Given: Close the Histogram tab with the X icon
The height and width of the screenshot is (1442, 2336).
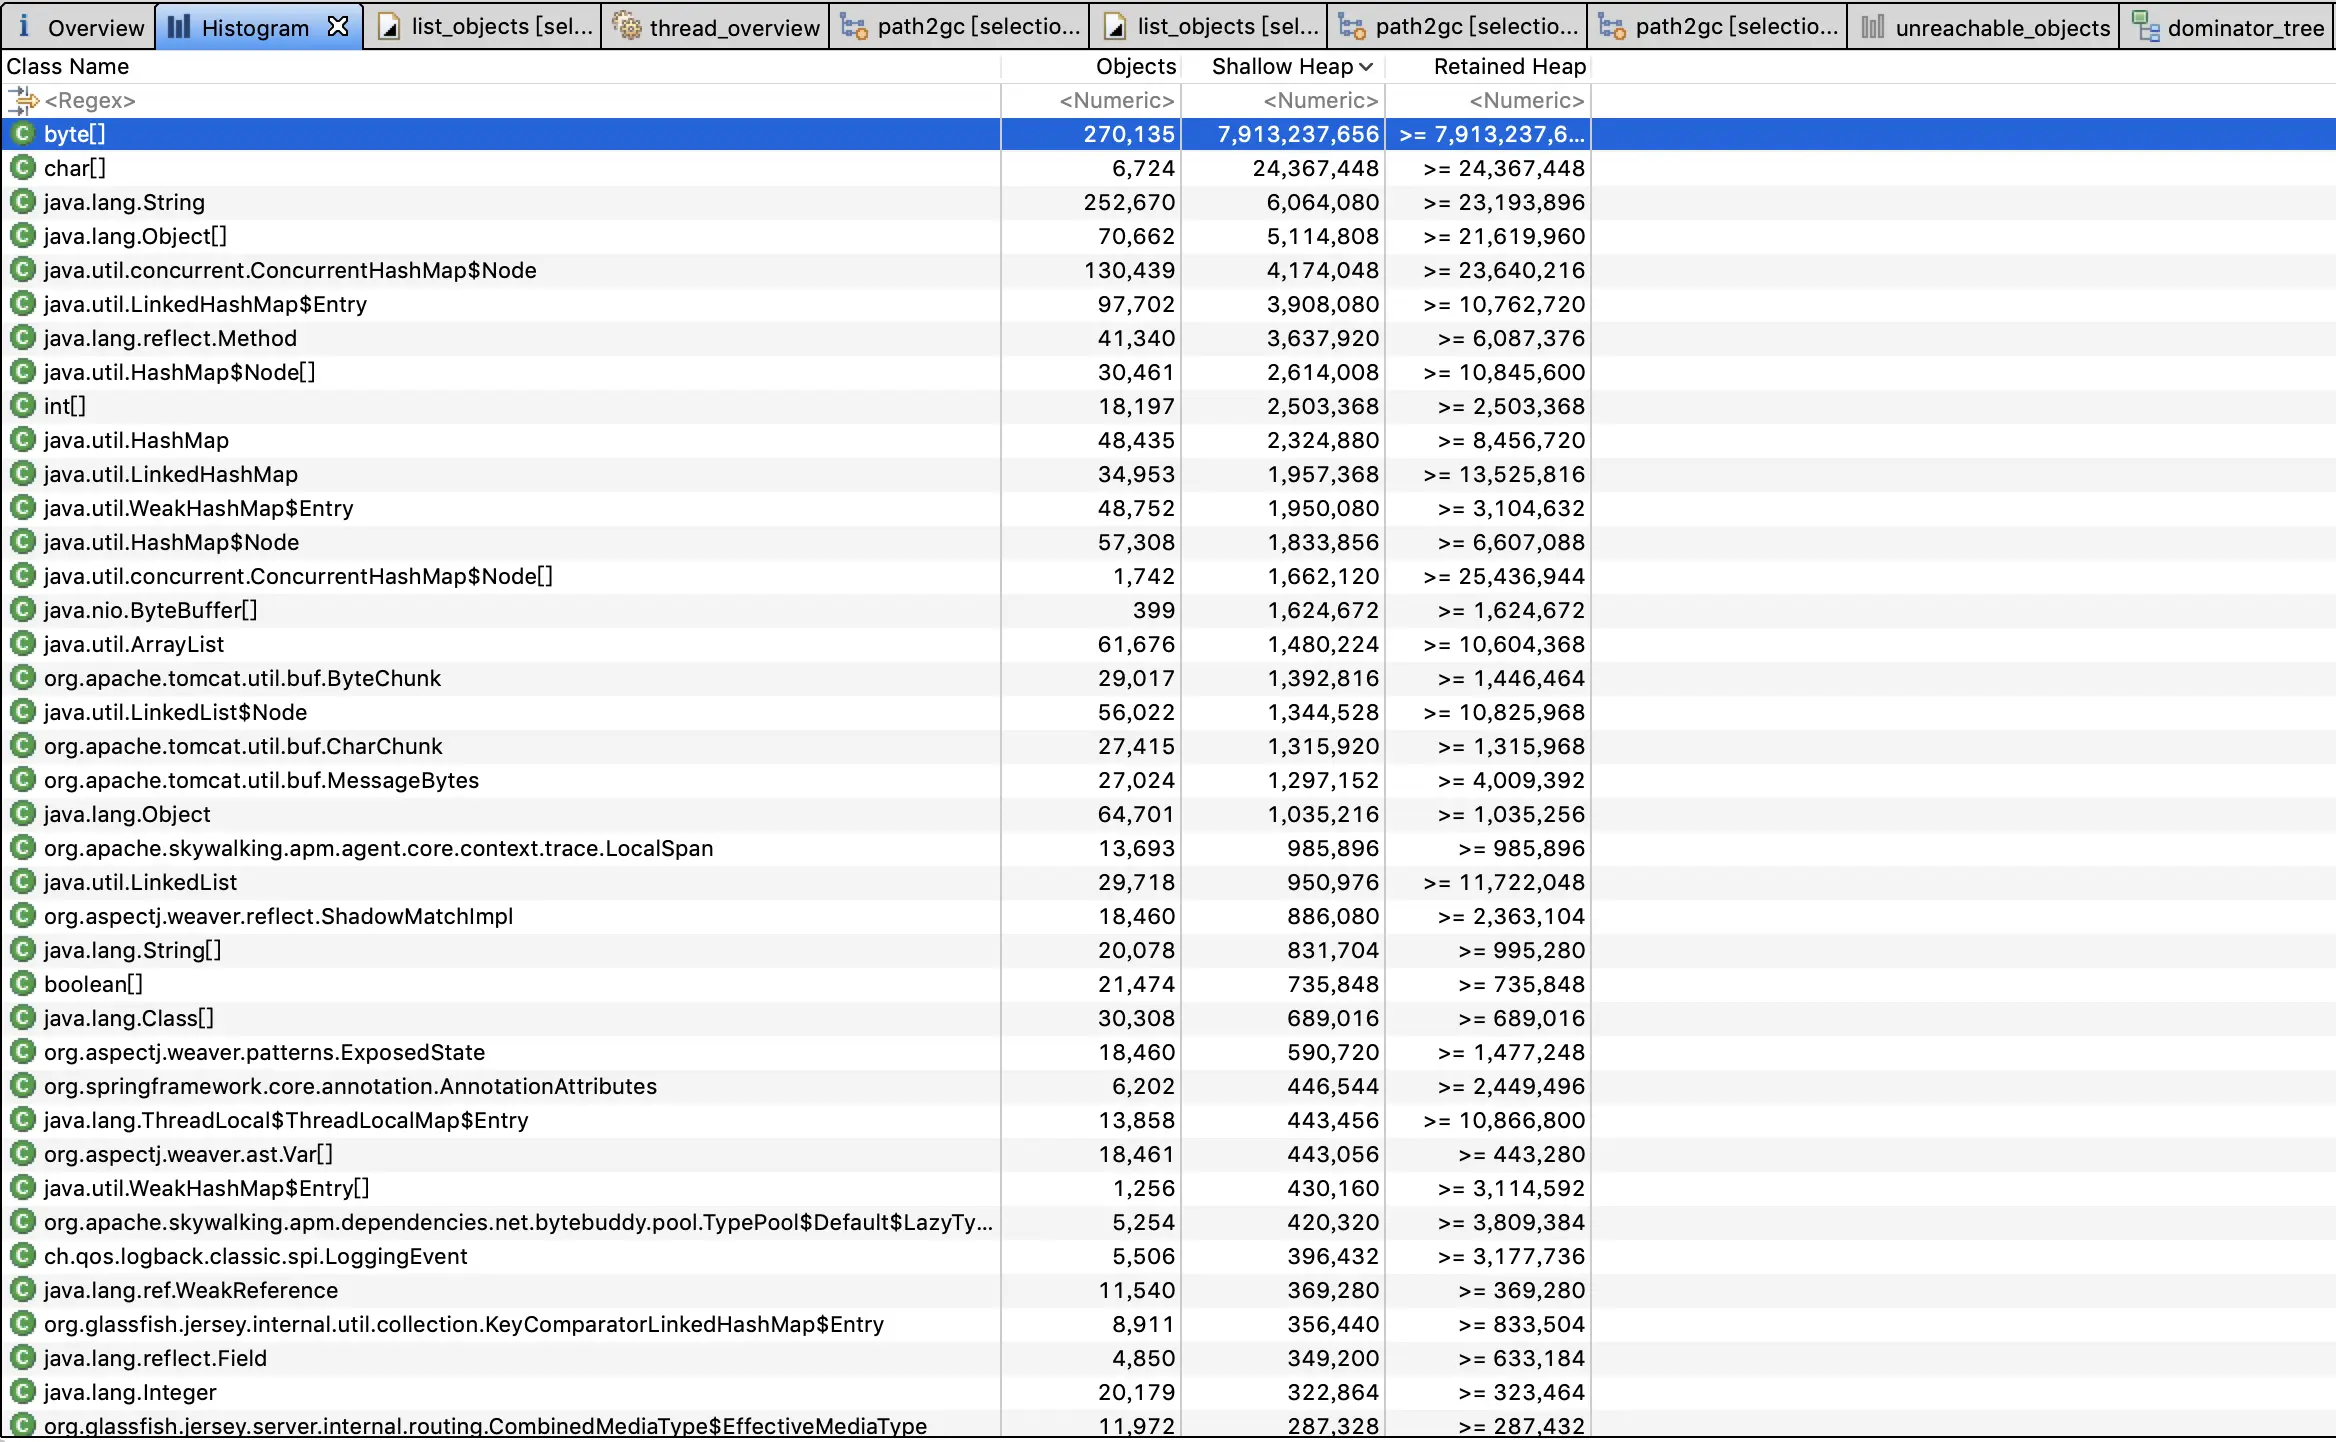Looking at the screenshot, I should [x=339, y=27].
